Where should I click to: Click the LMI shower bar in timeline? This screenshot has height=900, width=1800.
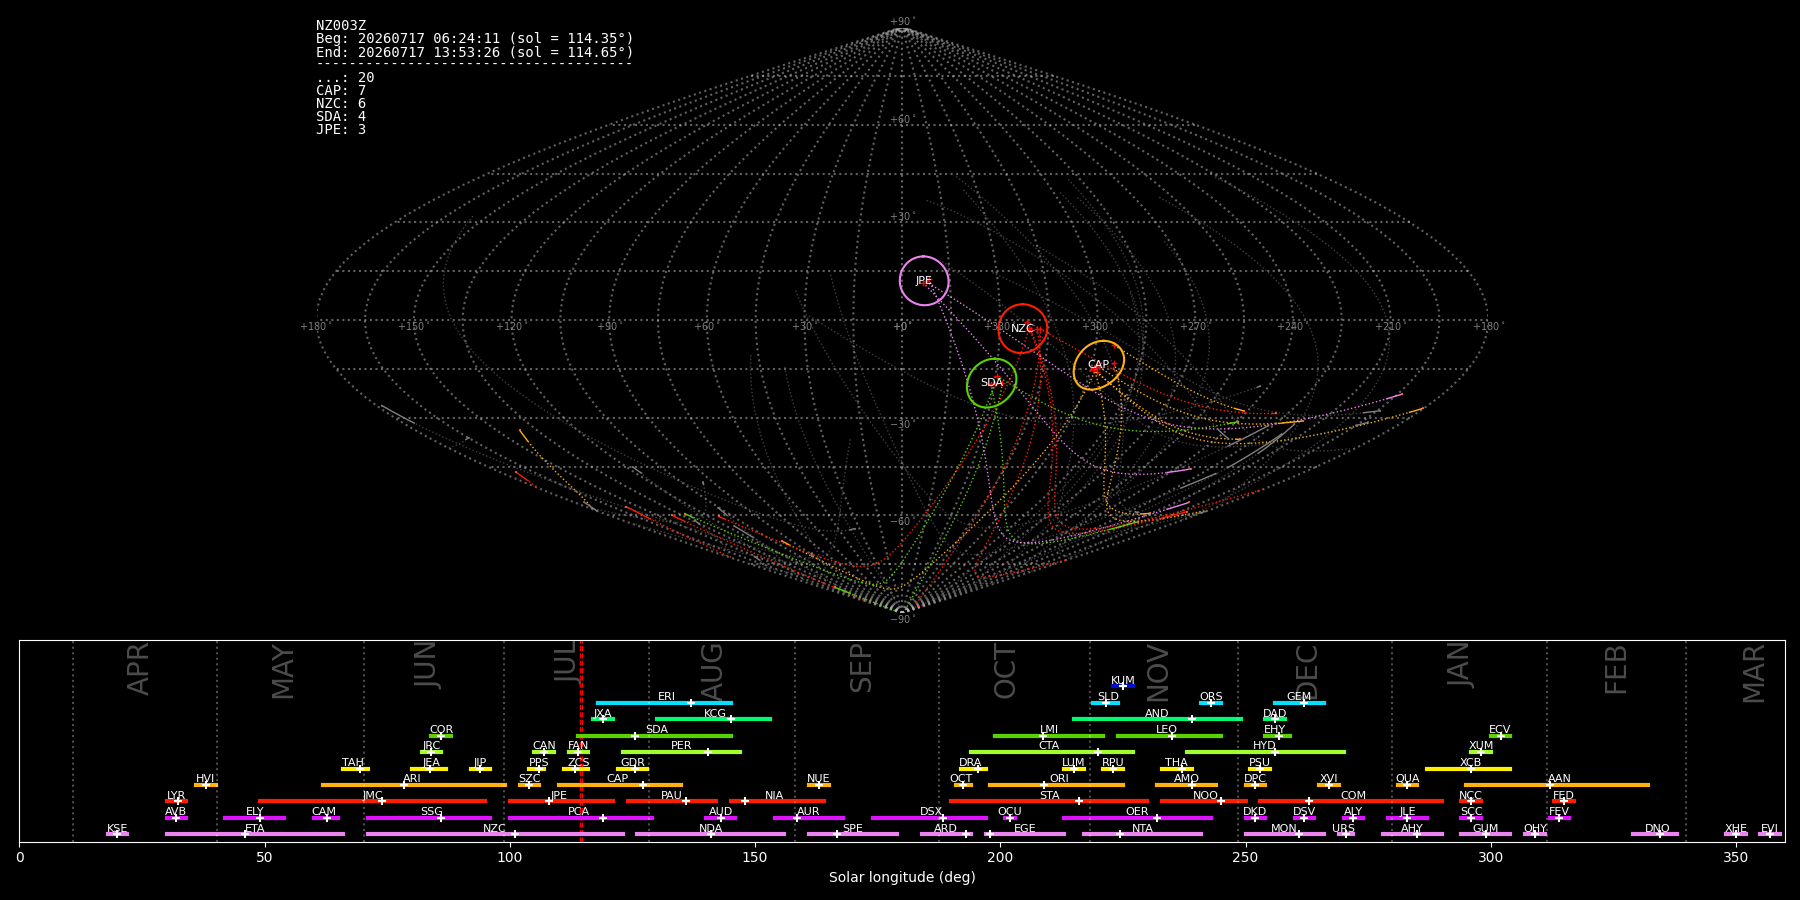[x=1049, y=736]
